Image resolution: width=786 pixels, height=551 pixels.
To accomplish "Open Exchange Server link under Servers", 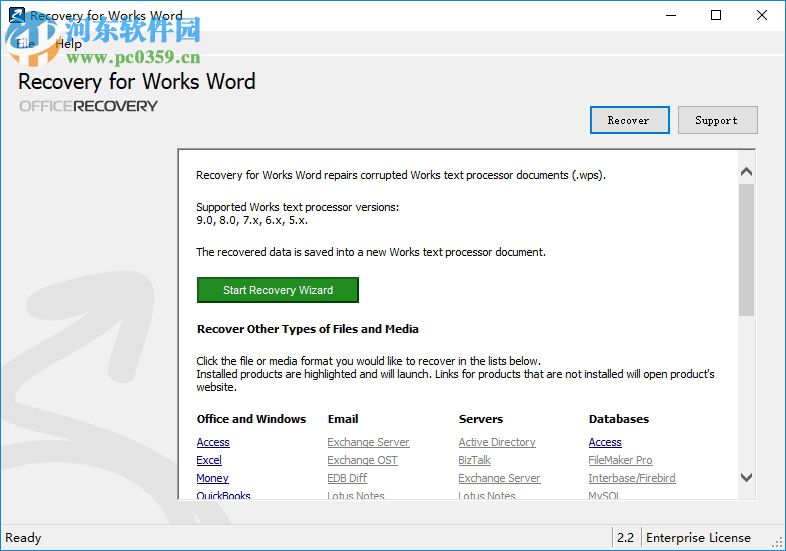I will pos(499,478).
